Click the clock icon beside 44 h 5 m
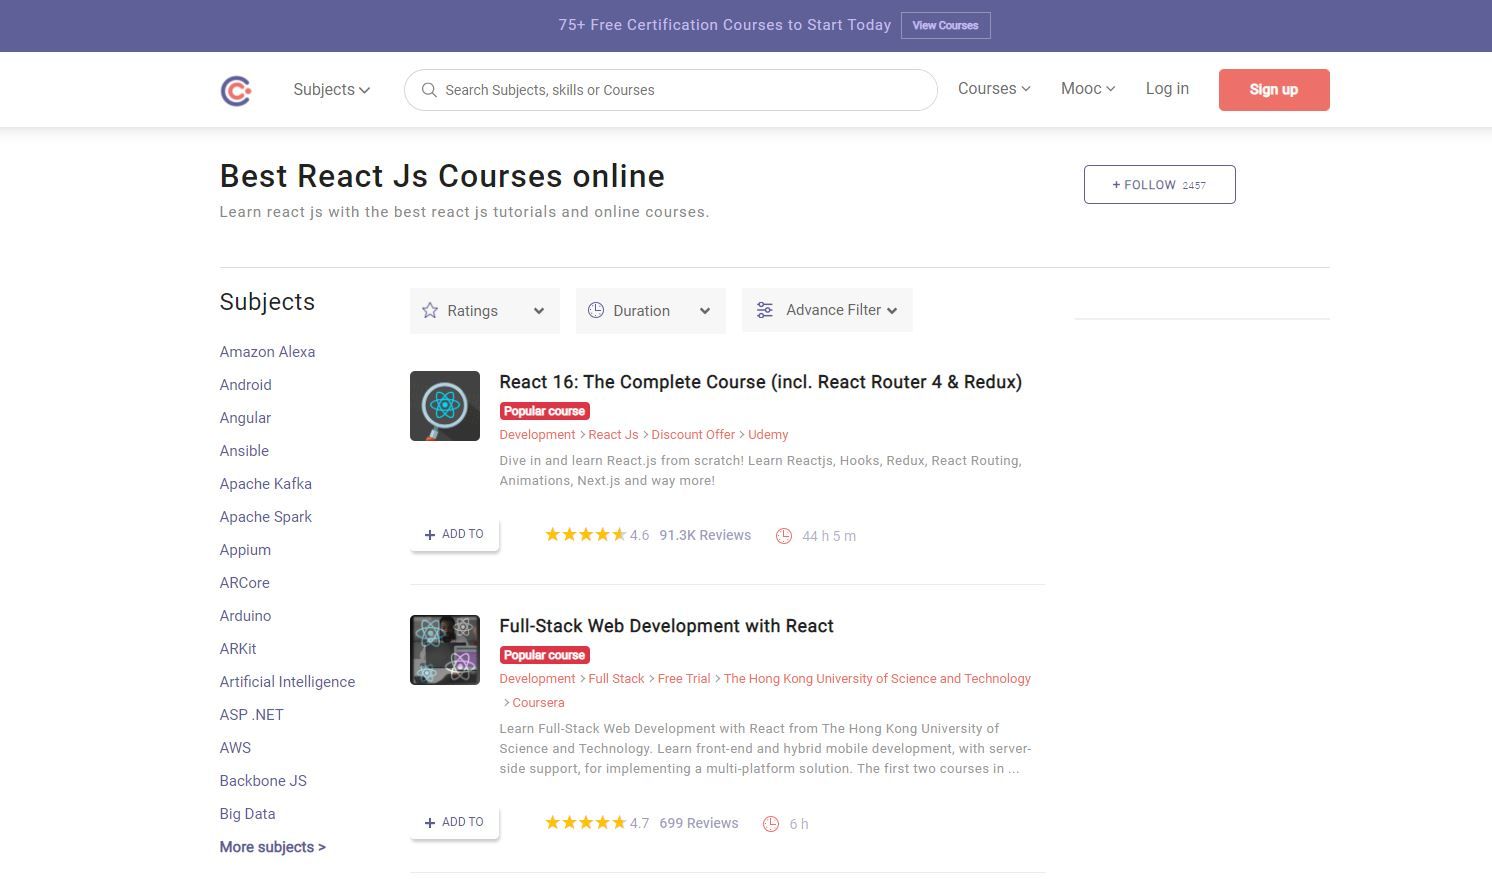This screenshot has height=879, width=1492. coord(784,536)
